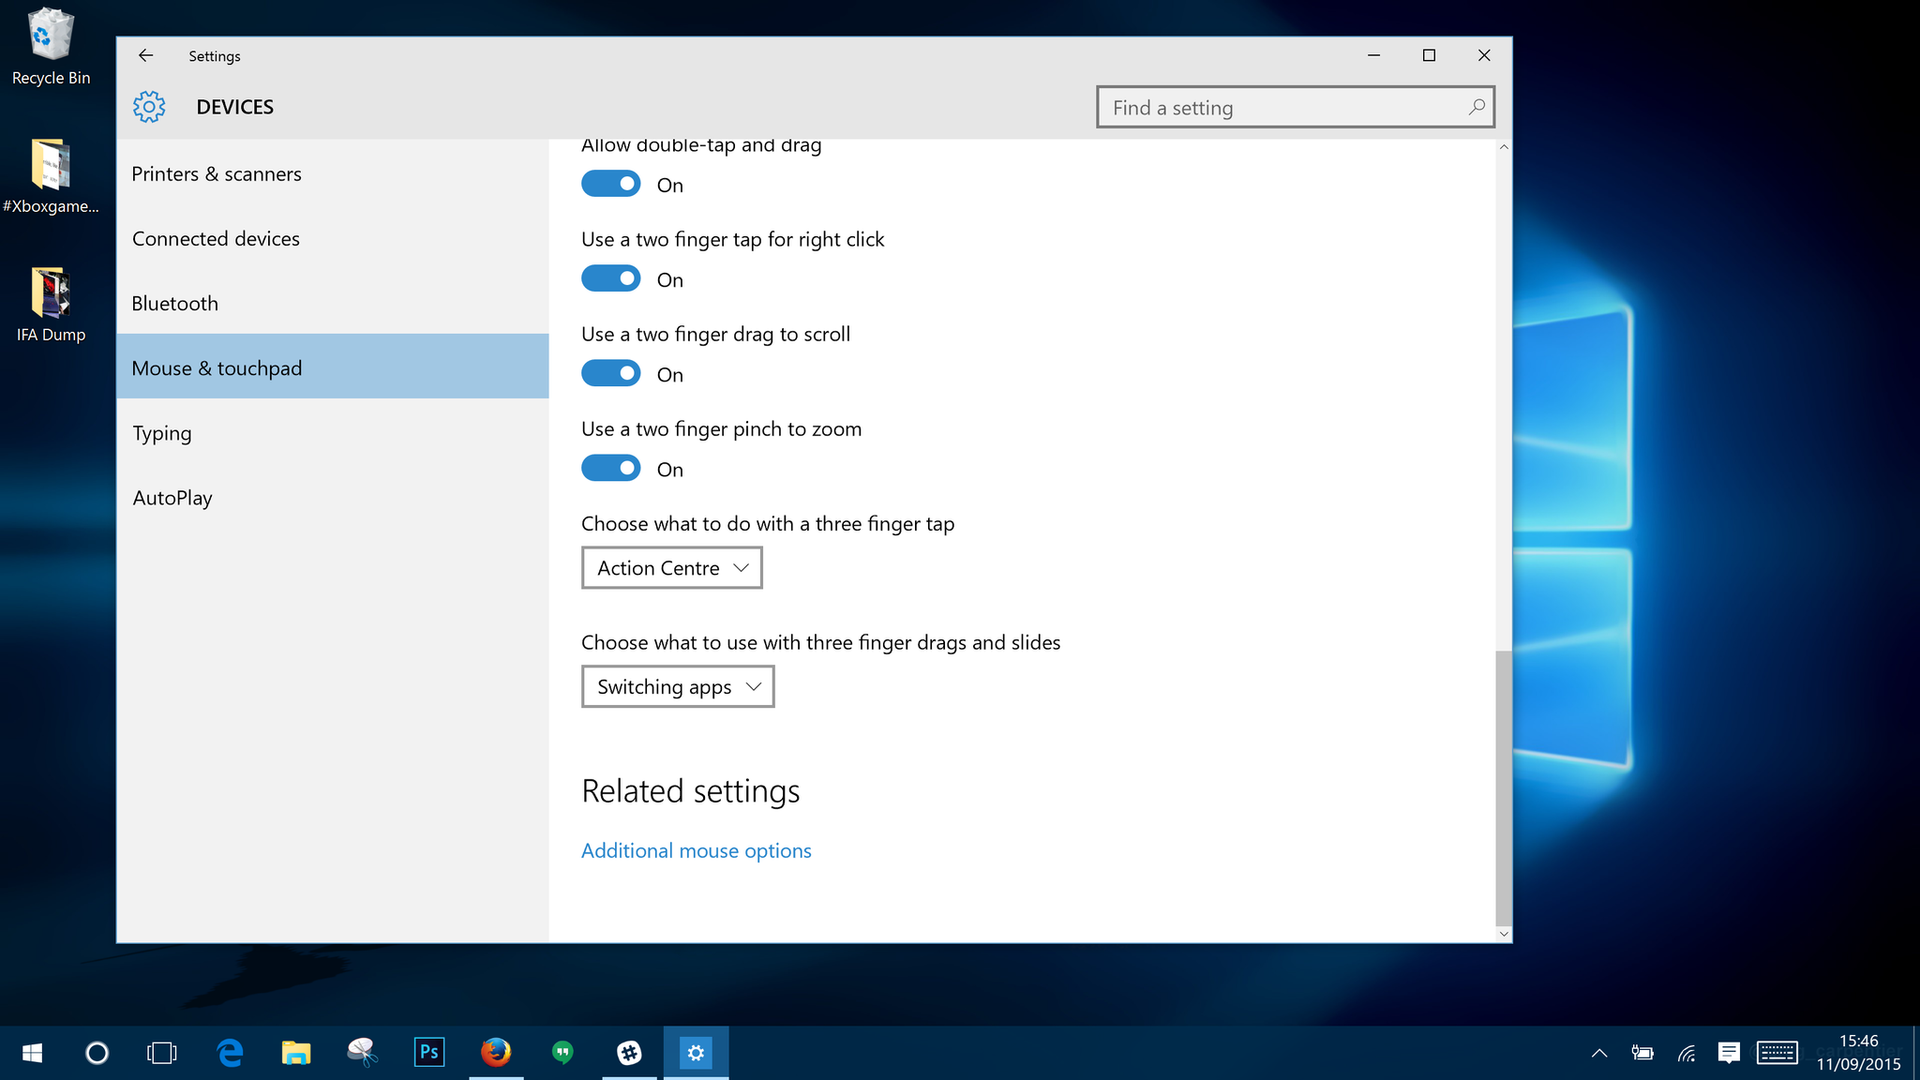Open the Switching apps dropdown
The width and height of the screenshot is (1920, 1080).
coord(677,686)
